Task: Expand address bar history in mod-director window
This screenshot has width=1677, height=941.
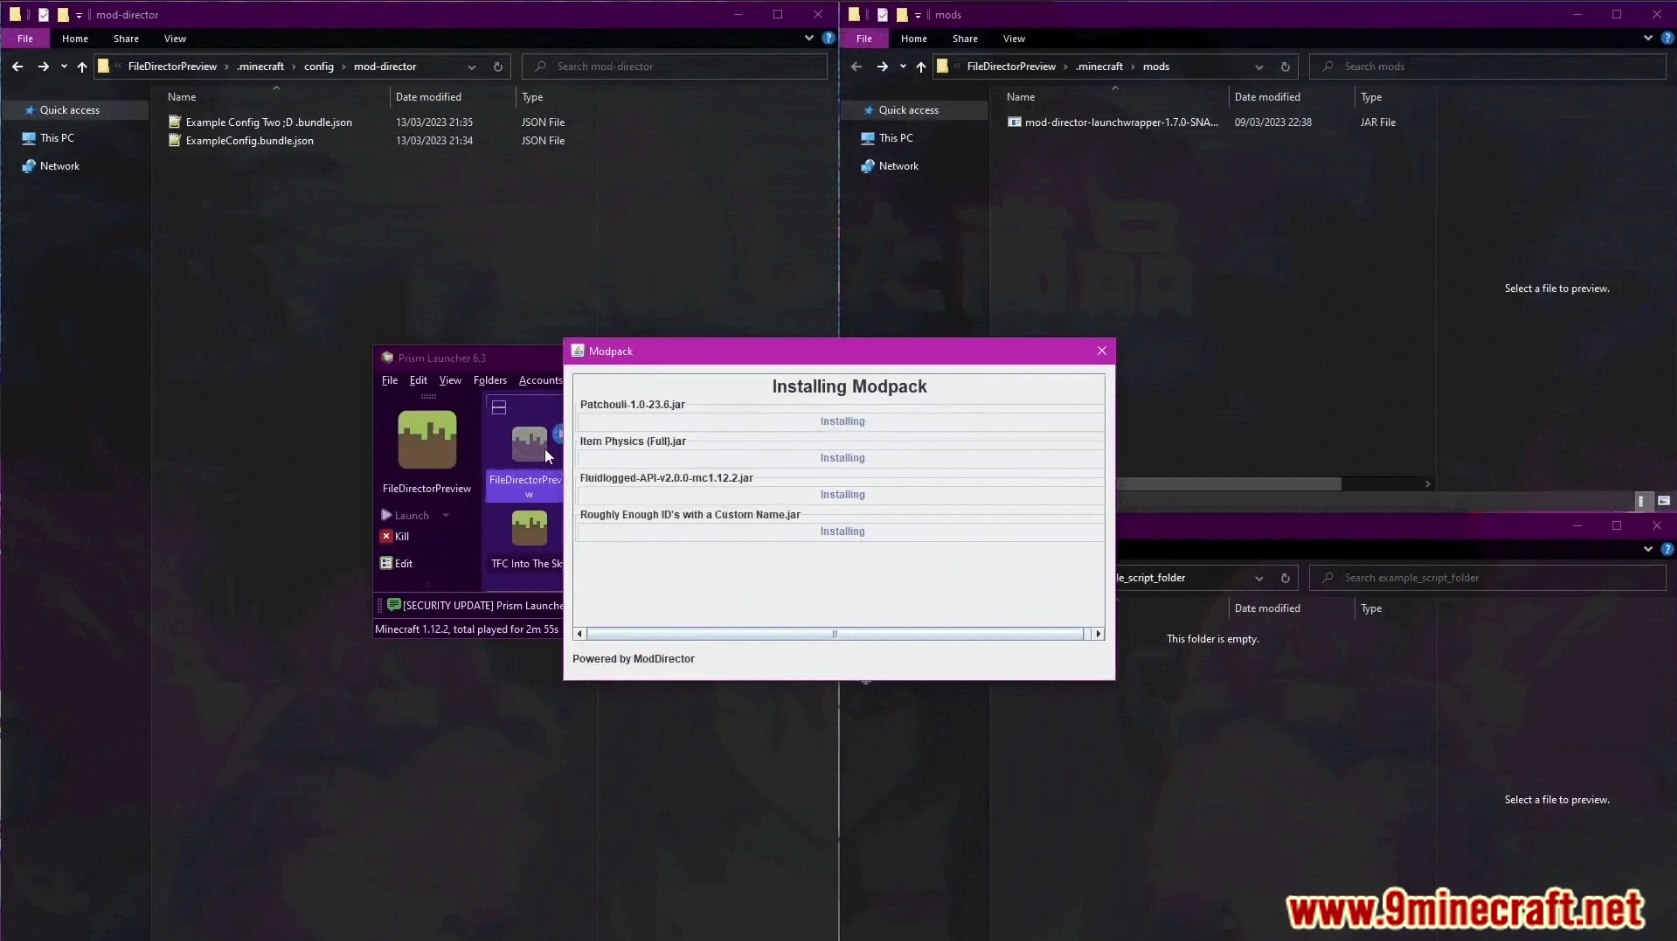Action: point(472,67)
